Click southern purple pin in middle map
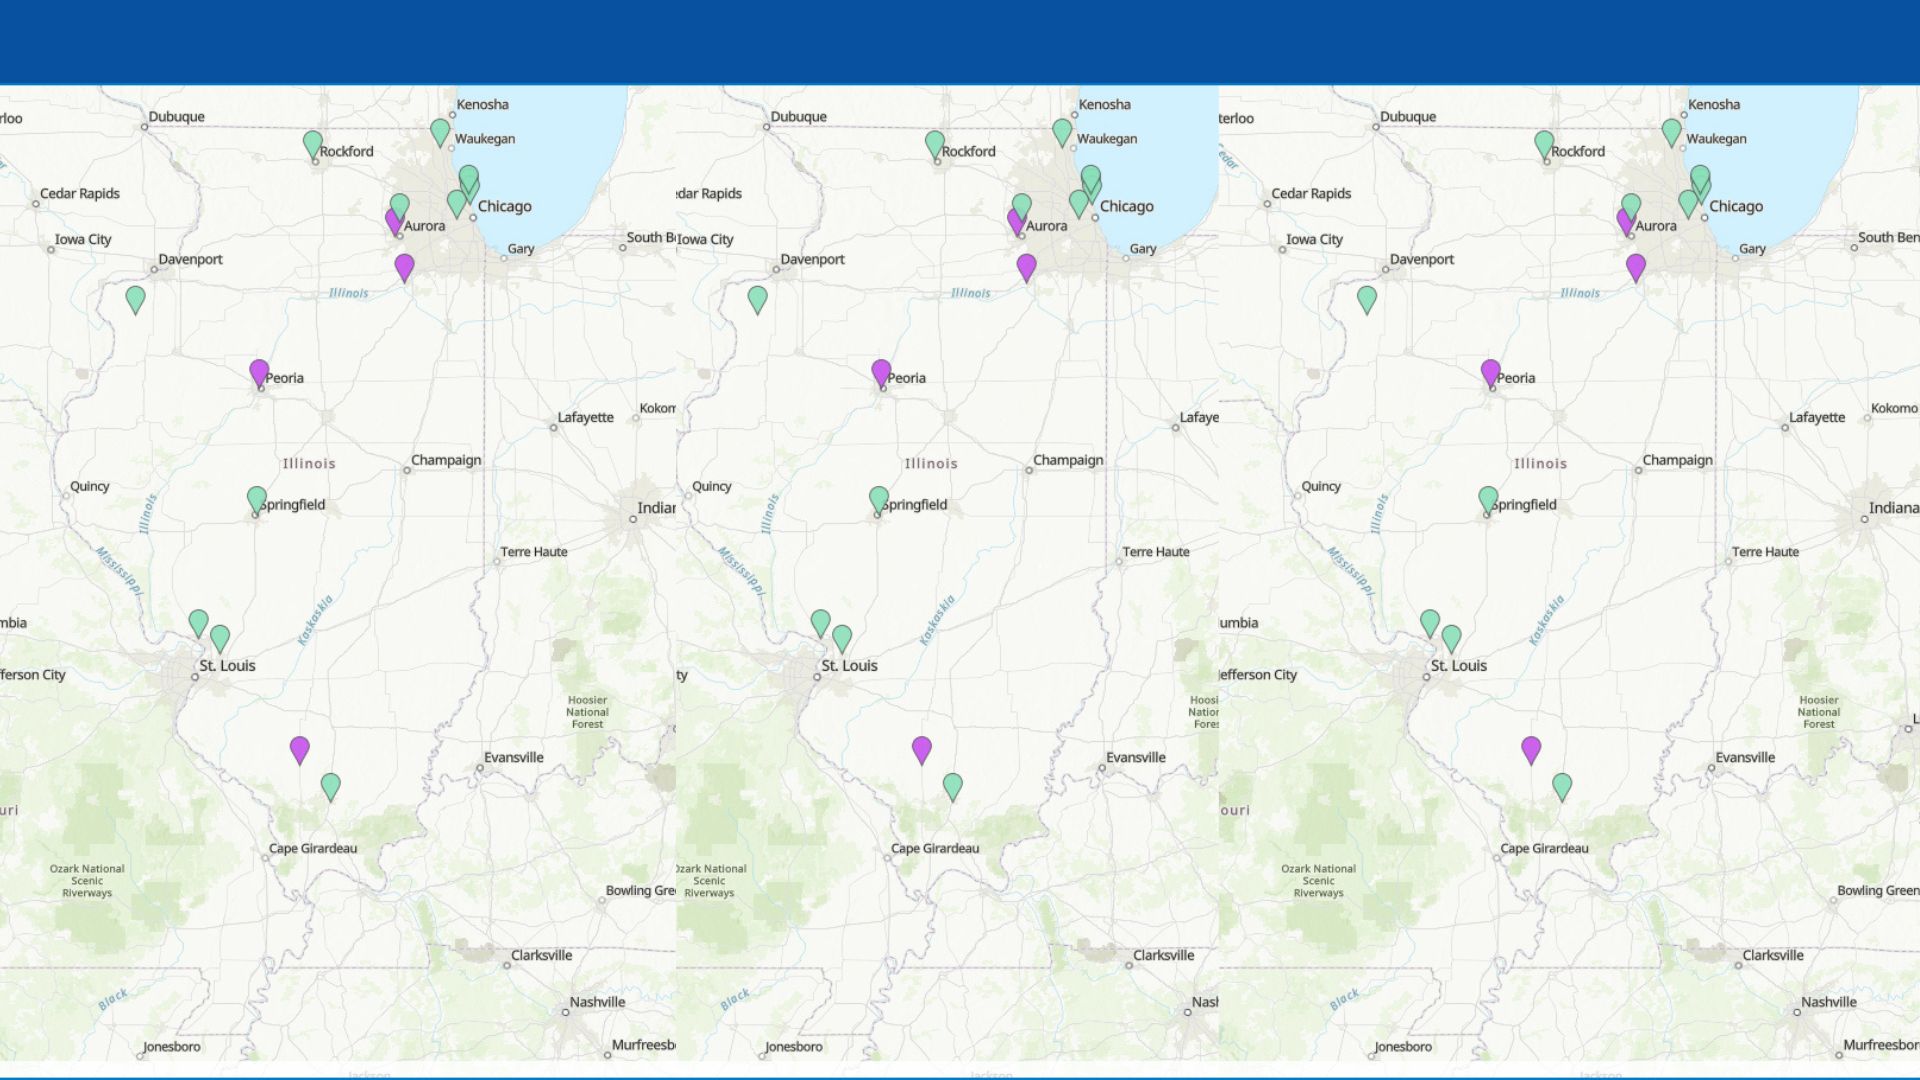Image resolution: width=1920 pixels, height=1080 pixels. [x=922, y=750]
